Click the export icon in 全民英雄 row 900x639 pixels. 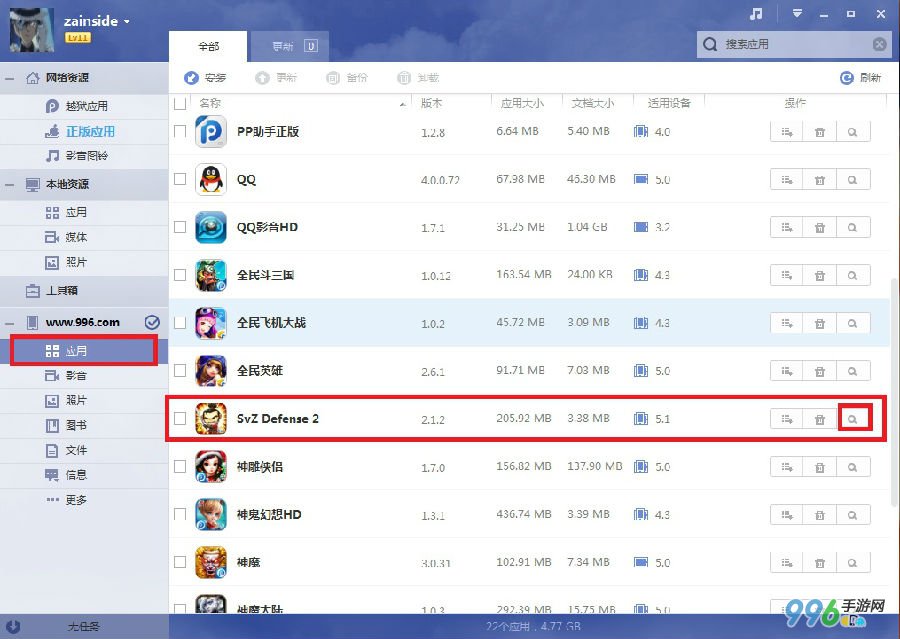786,371
